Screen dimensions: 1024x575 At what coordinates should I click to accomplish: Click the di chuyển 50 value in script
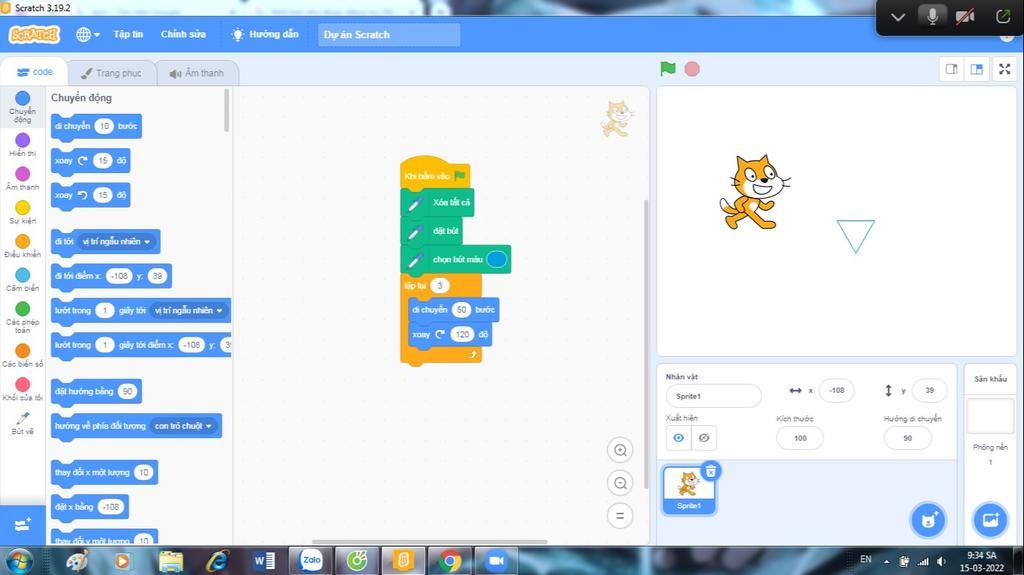point(461,310)
